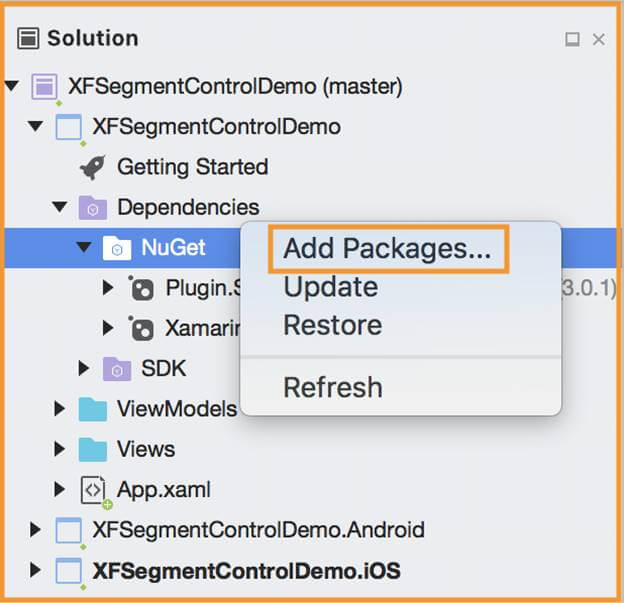
Task: Select the XFSegmentControlDemo.iOS project
Action: tap(246, 571)
